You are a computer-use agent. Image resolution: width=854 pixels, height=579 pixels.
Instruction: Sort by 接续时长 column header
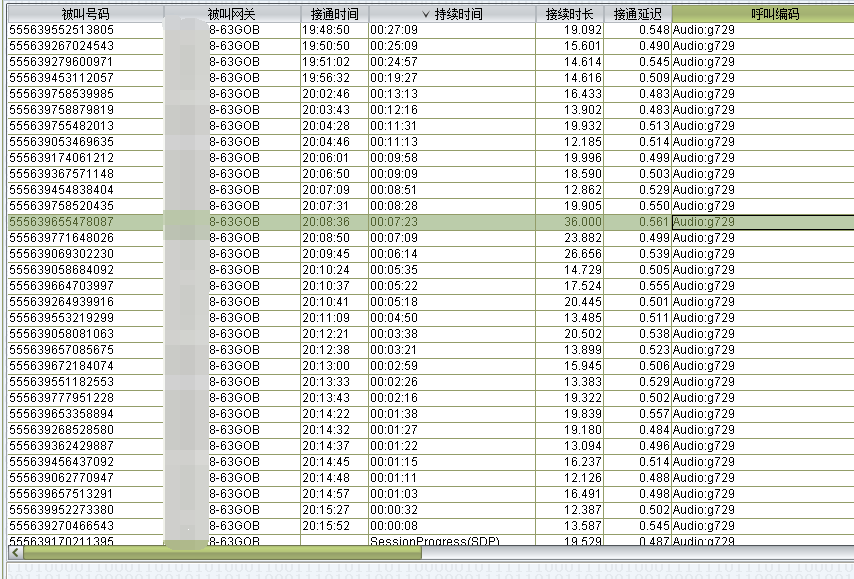[x=570, y=14]
